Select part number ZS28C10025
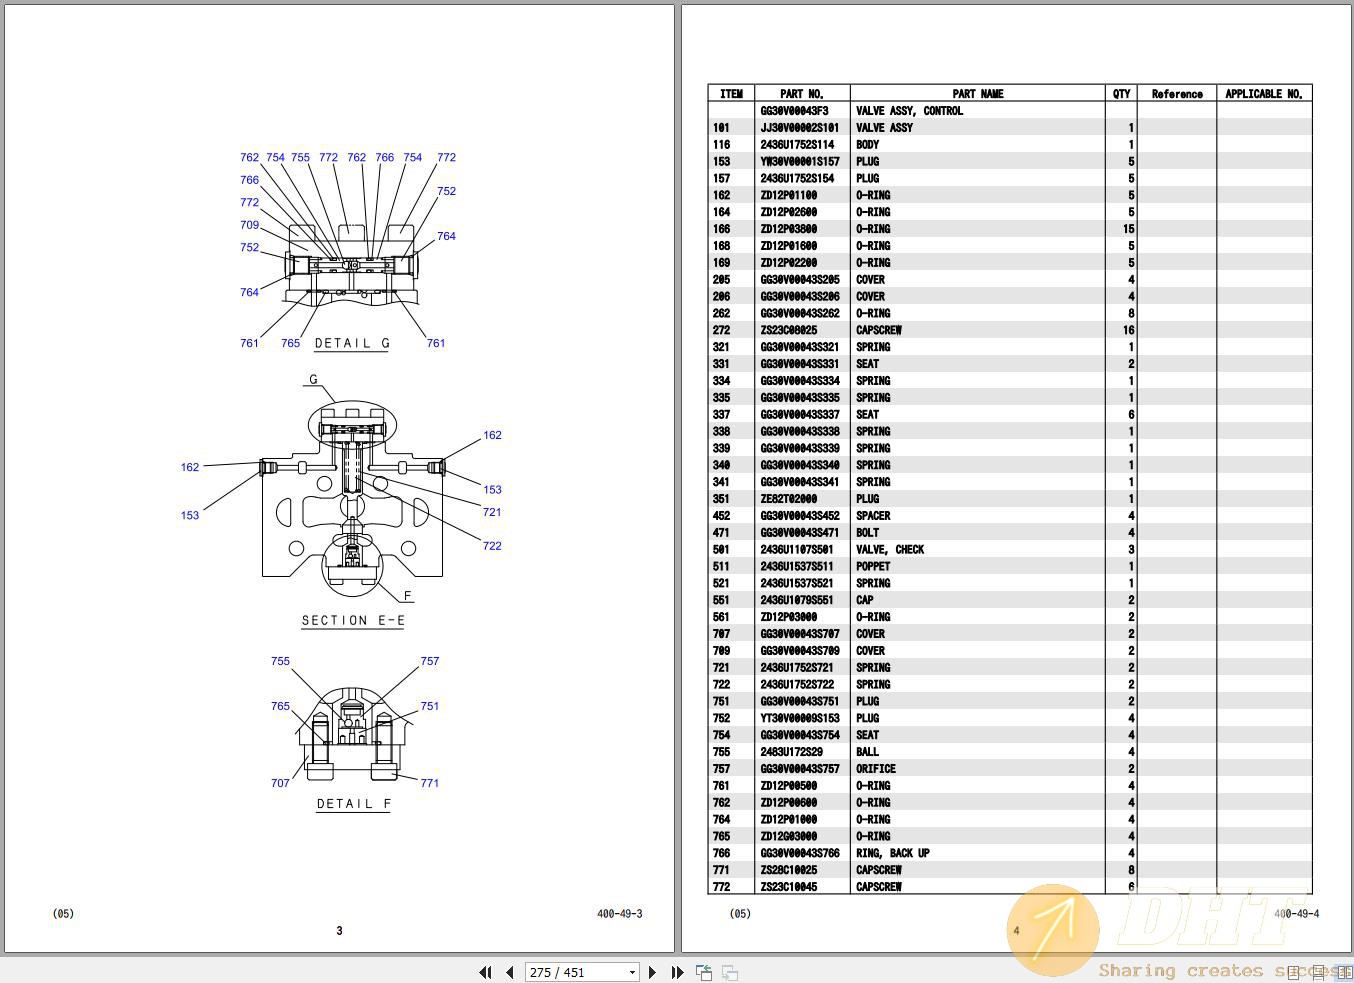Viewport: 1354px width, 983px height. (789, 870)
